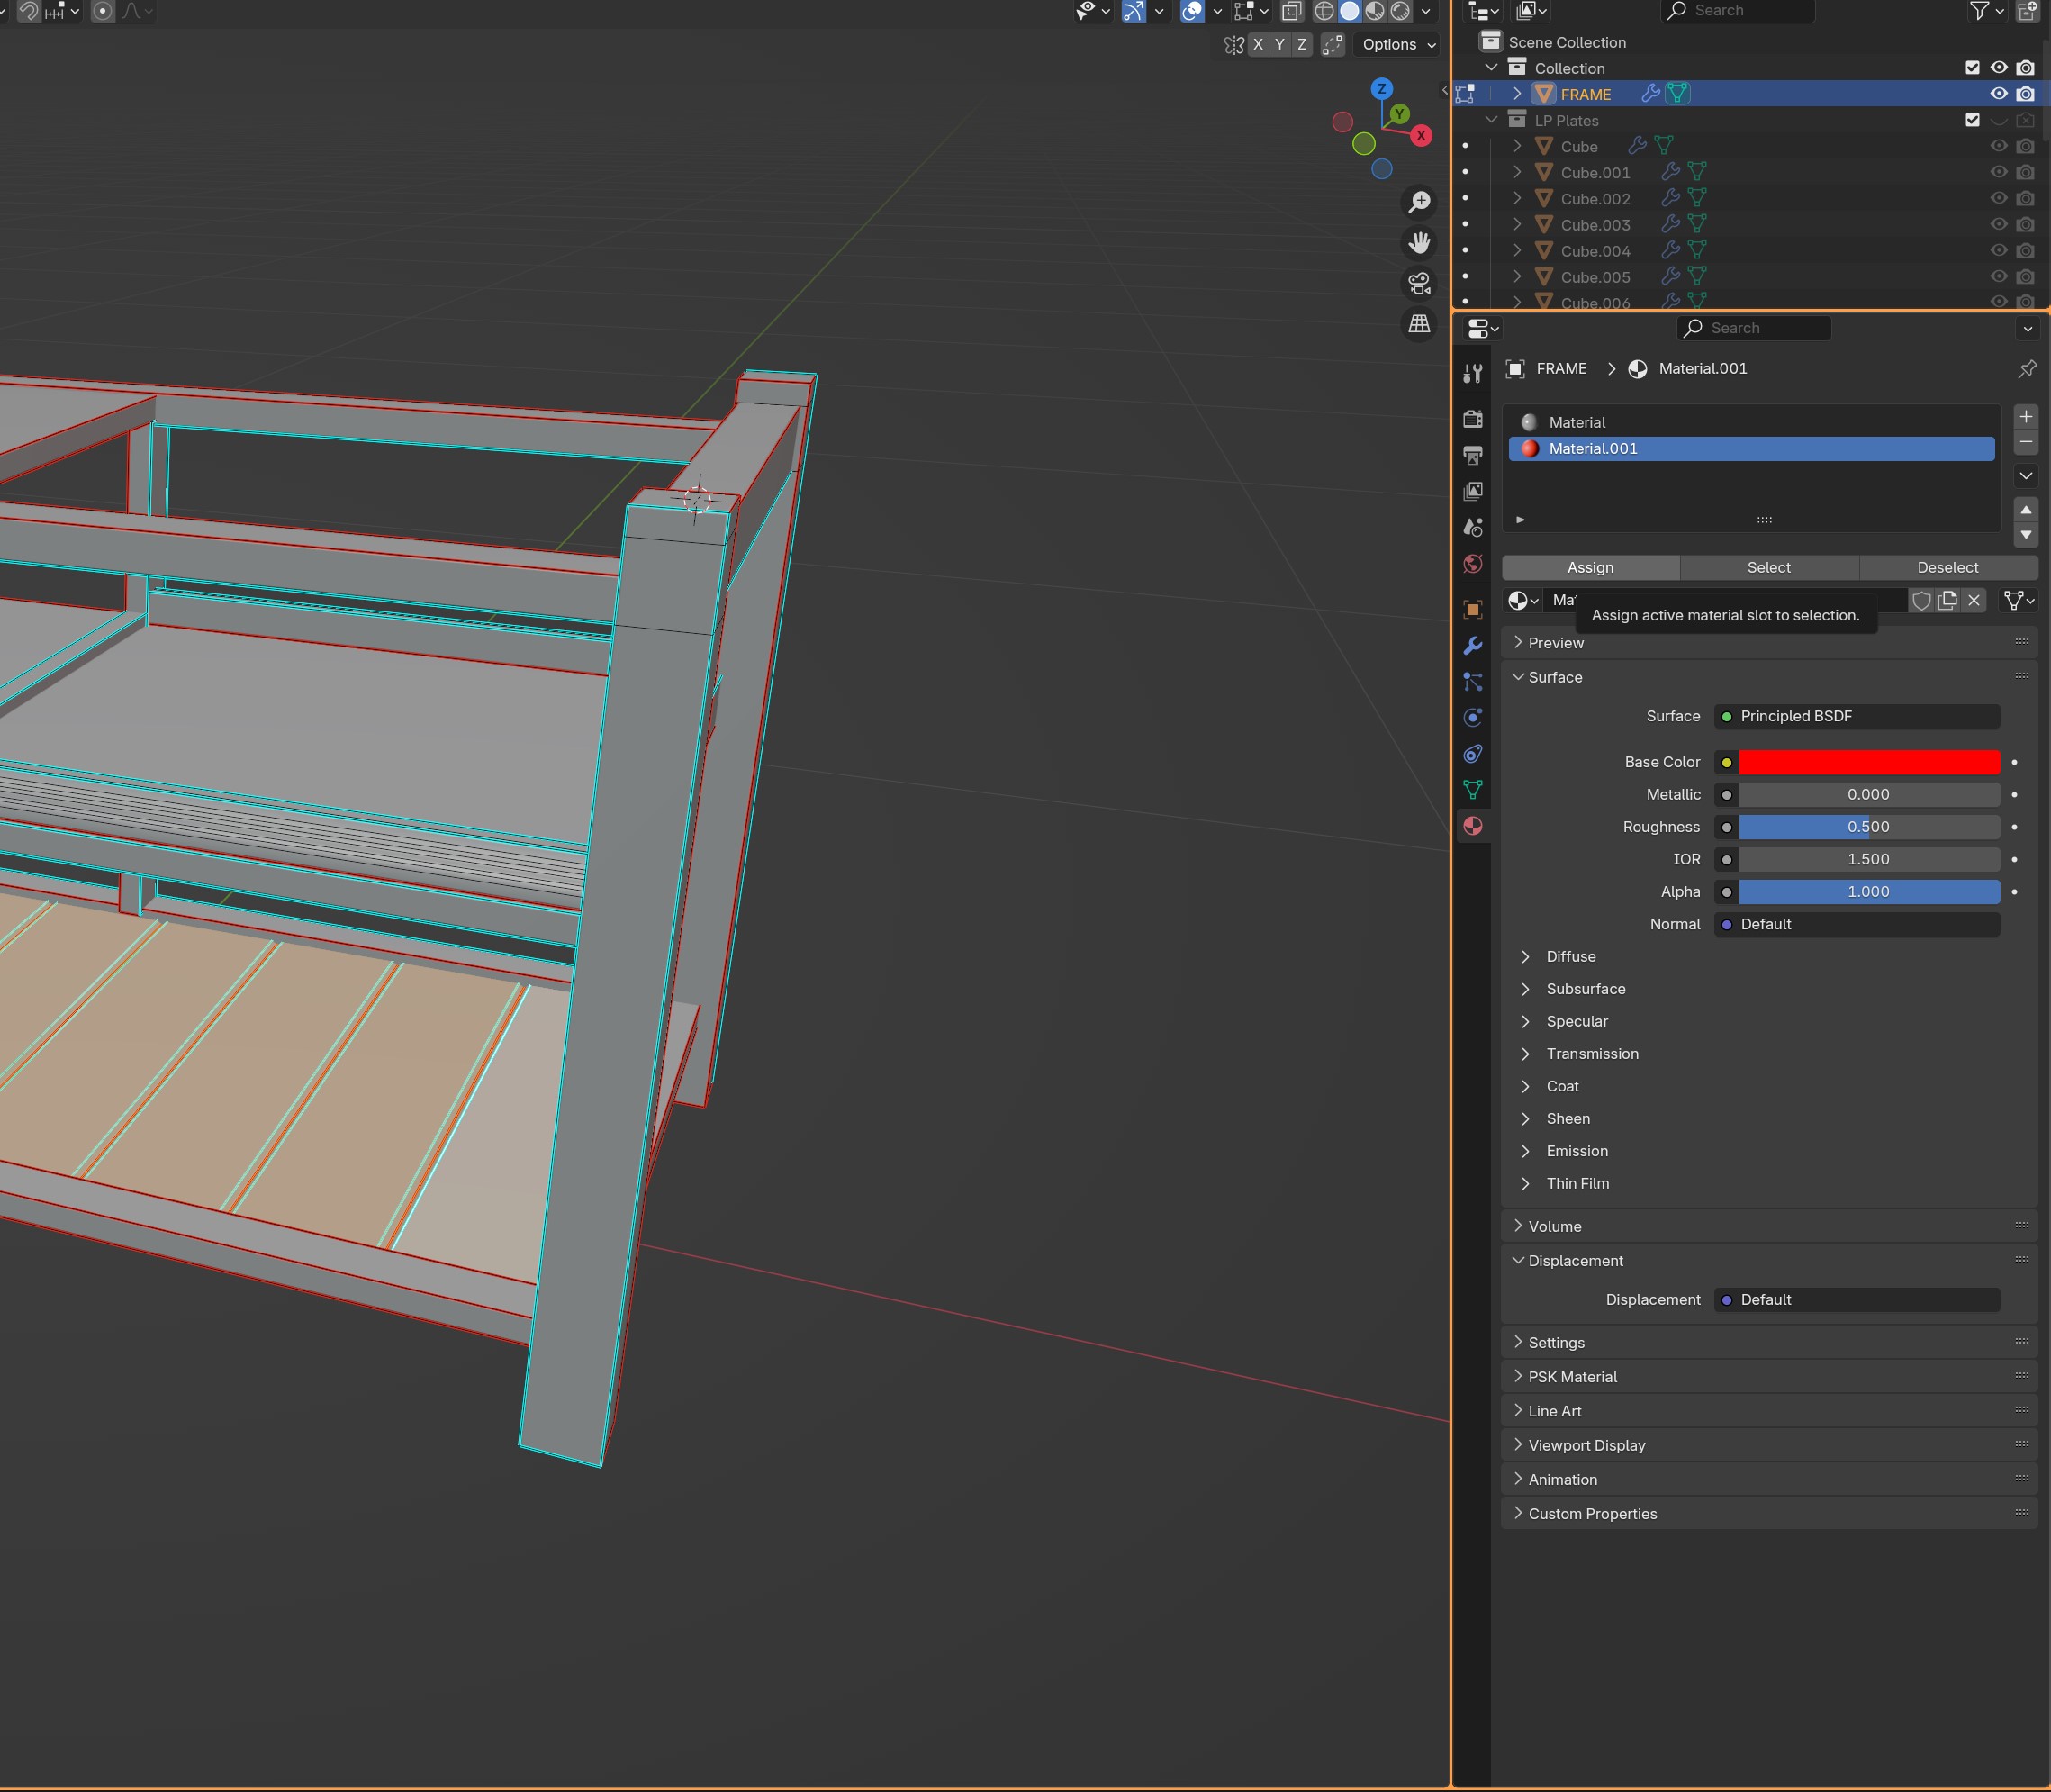Hide FRAME object with eye icon

pyautogui.click(x=1999, y=94)
